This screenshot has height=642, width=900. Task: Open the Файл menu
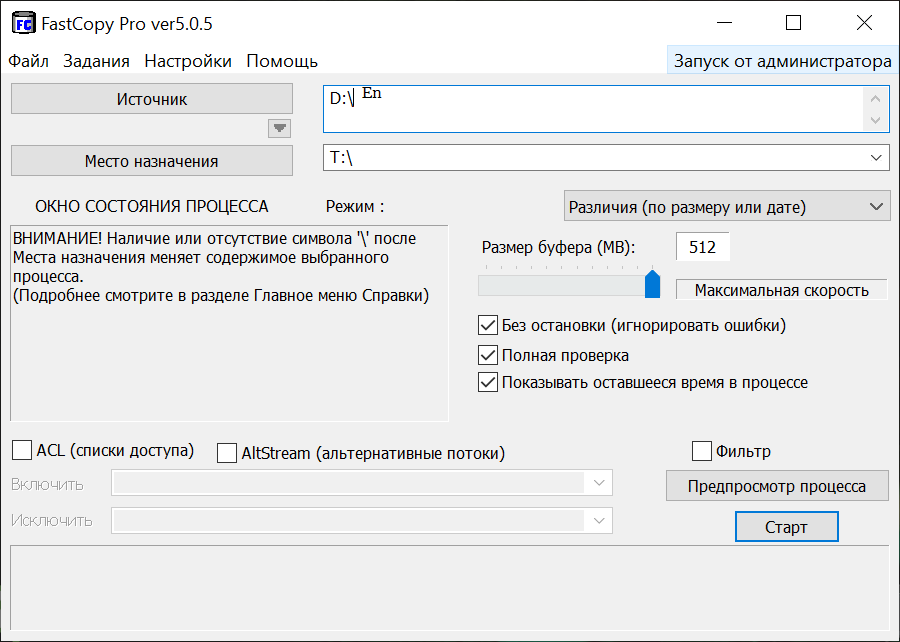pyautogui.click(x=28, y=61)
